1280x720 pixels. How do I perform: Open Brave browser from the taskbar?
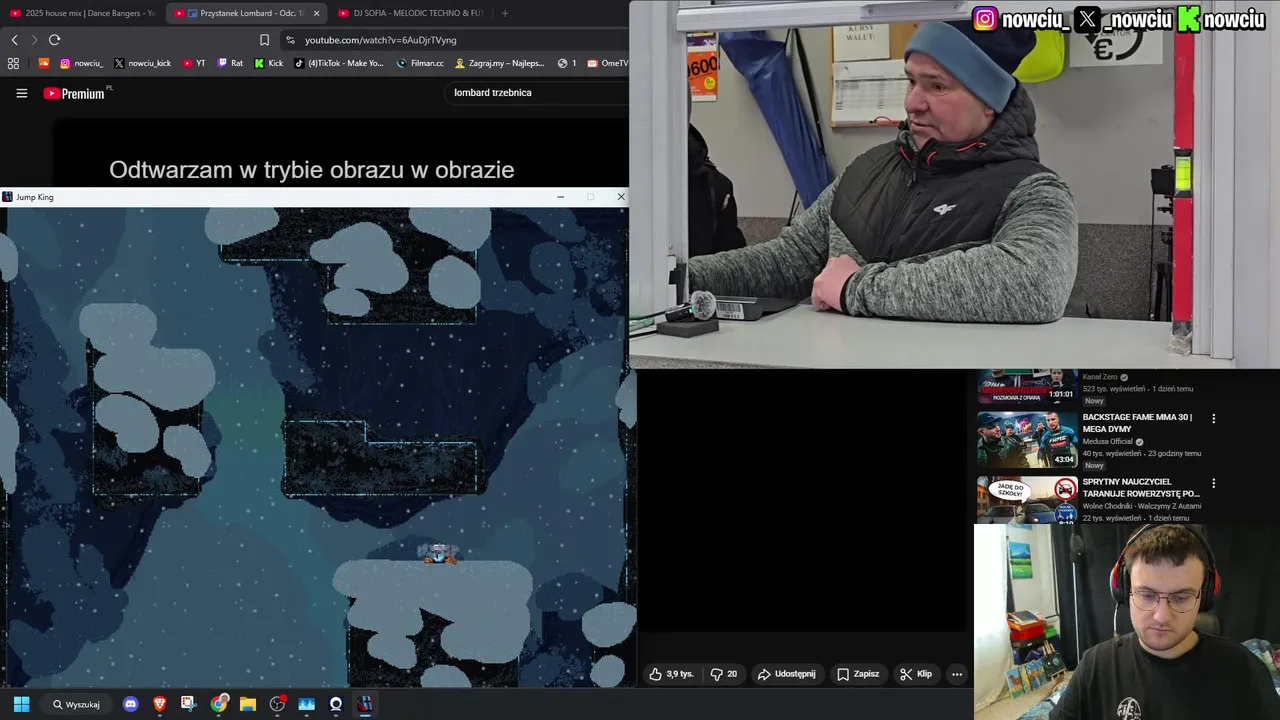point(160,704)
